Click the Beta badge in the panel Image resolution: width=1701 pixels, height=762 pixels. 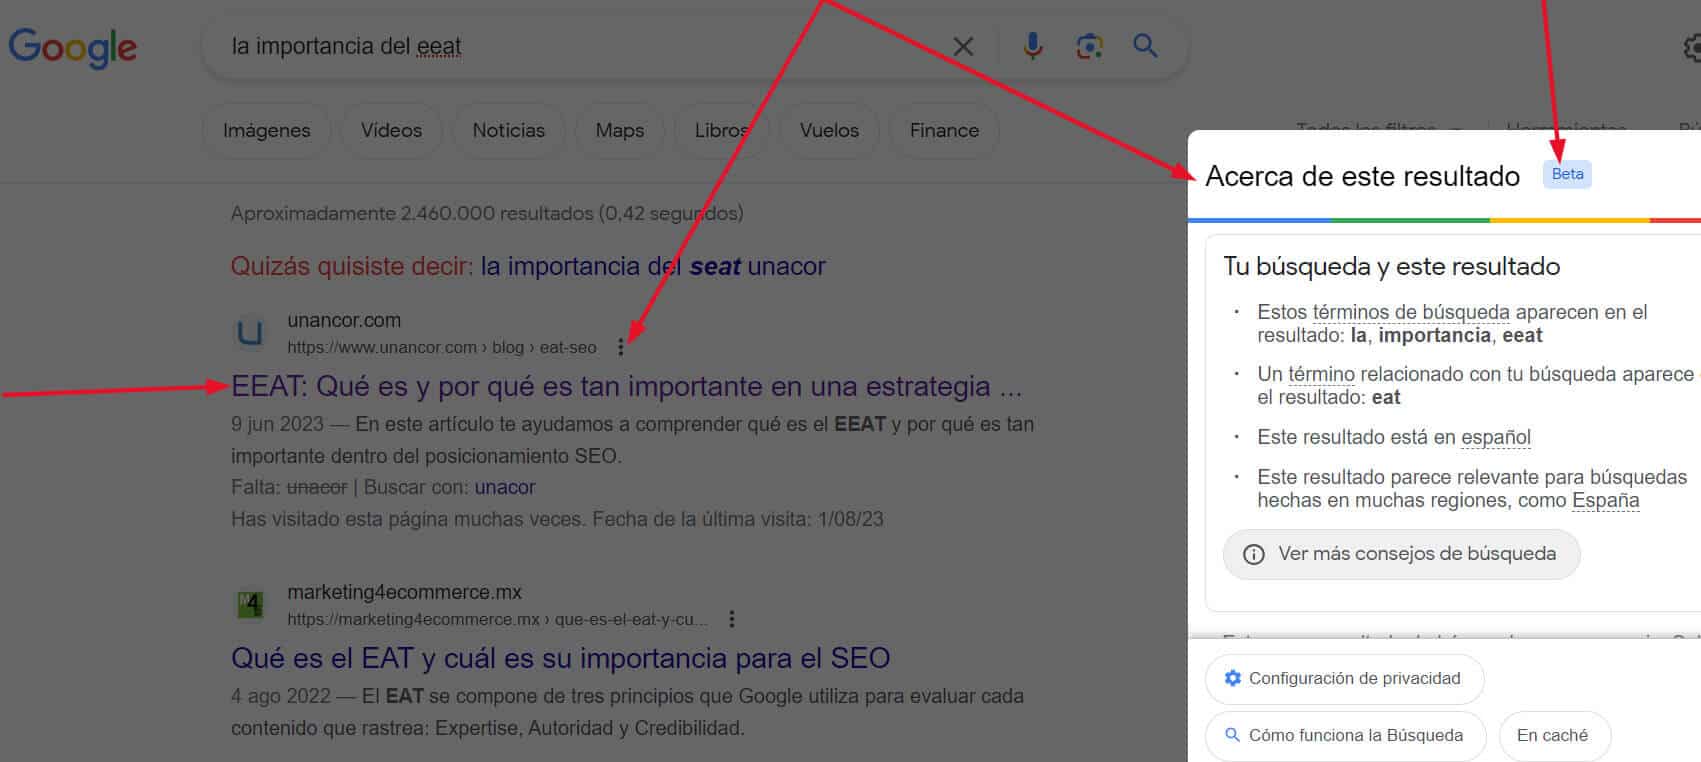[1567, 174]
